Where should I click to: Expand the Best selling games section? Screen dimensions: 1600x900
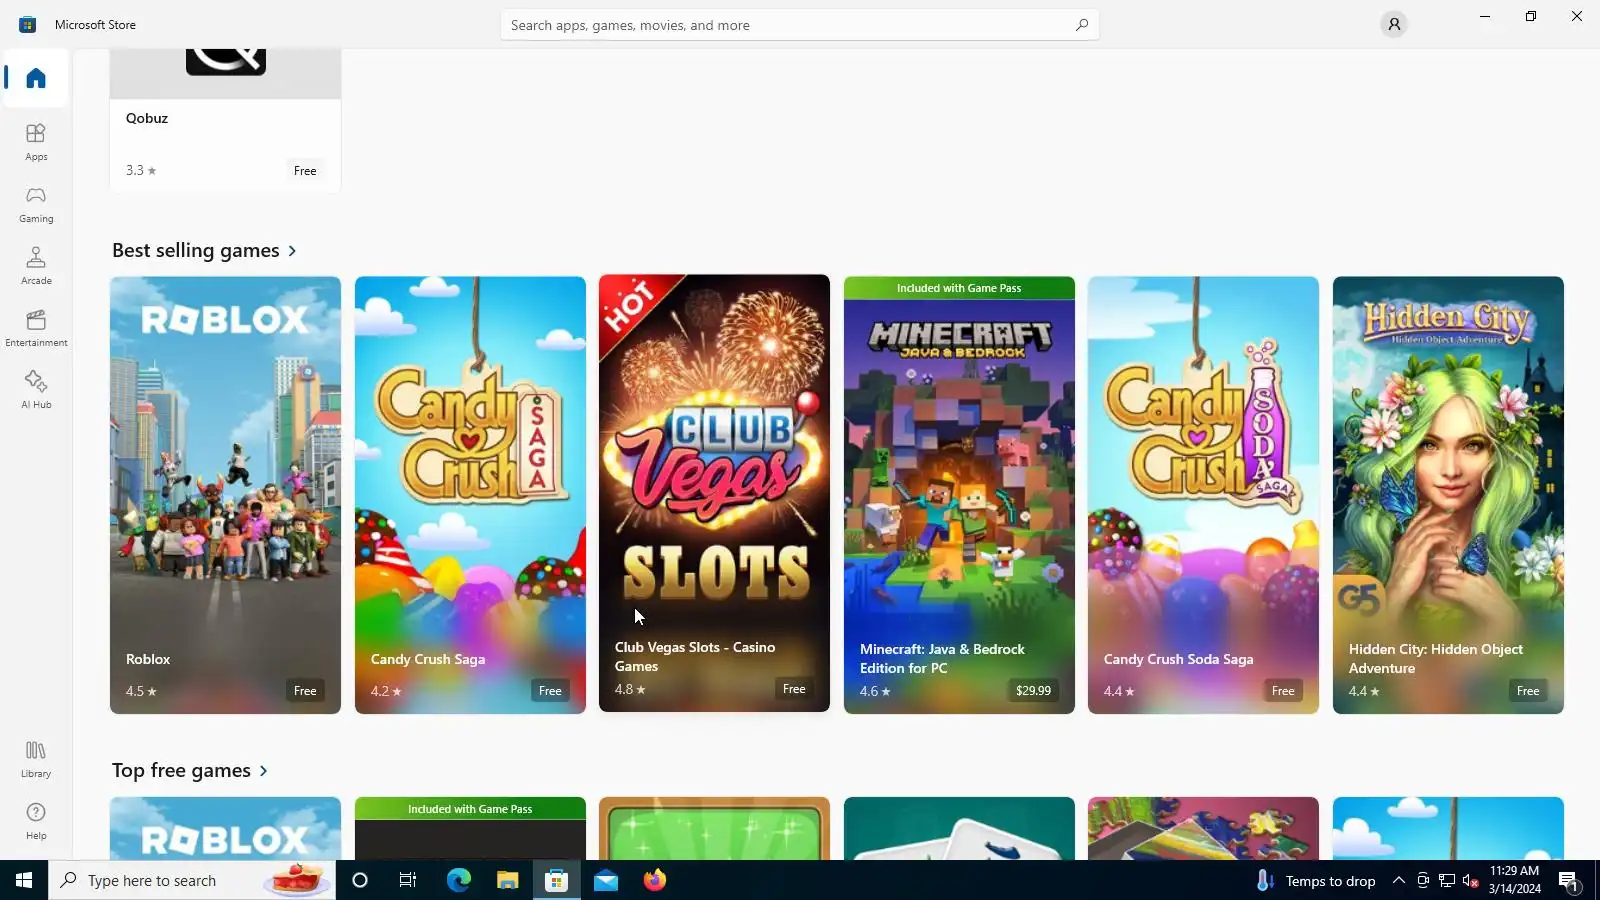(205, 250)
